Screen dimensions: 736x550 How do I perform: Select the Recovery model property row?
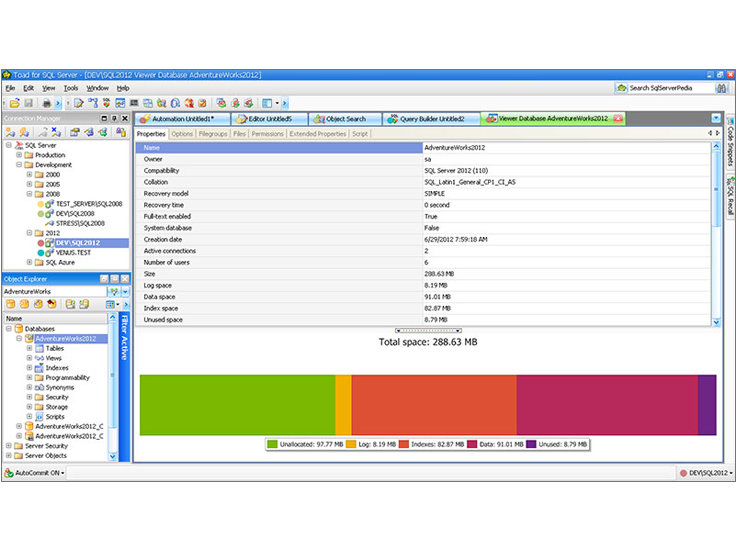coord(423,193)
